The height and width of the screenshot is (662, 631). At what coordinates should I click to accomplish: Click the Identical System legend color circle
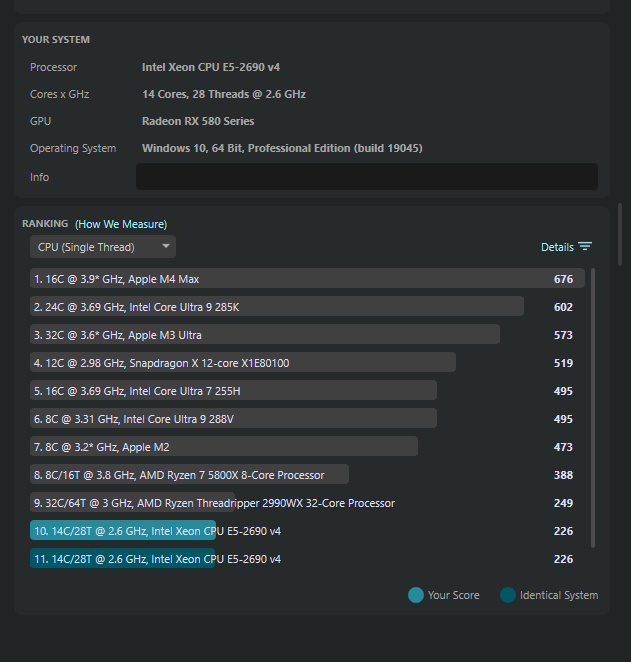point(508,595)
